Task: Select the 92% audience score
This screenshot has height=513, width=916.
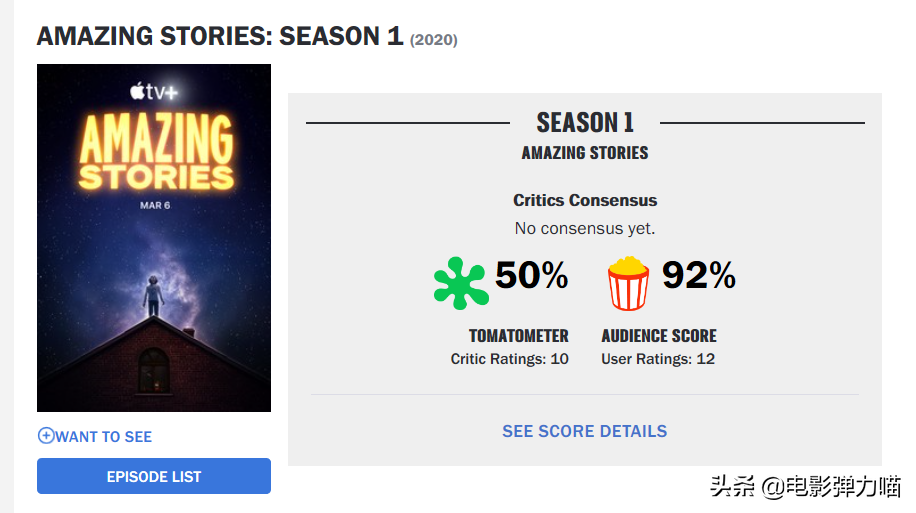Action: click(699, 275)
